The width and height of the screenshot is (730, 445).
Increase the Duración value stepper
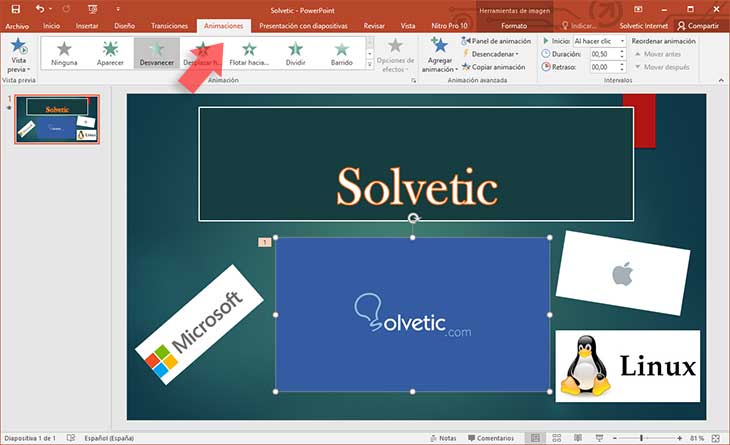pyautogui.click(x=622, y=52)
